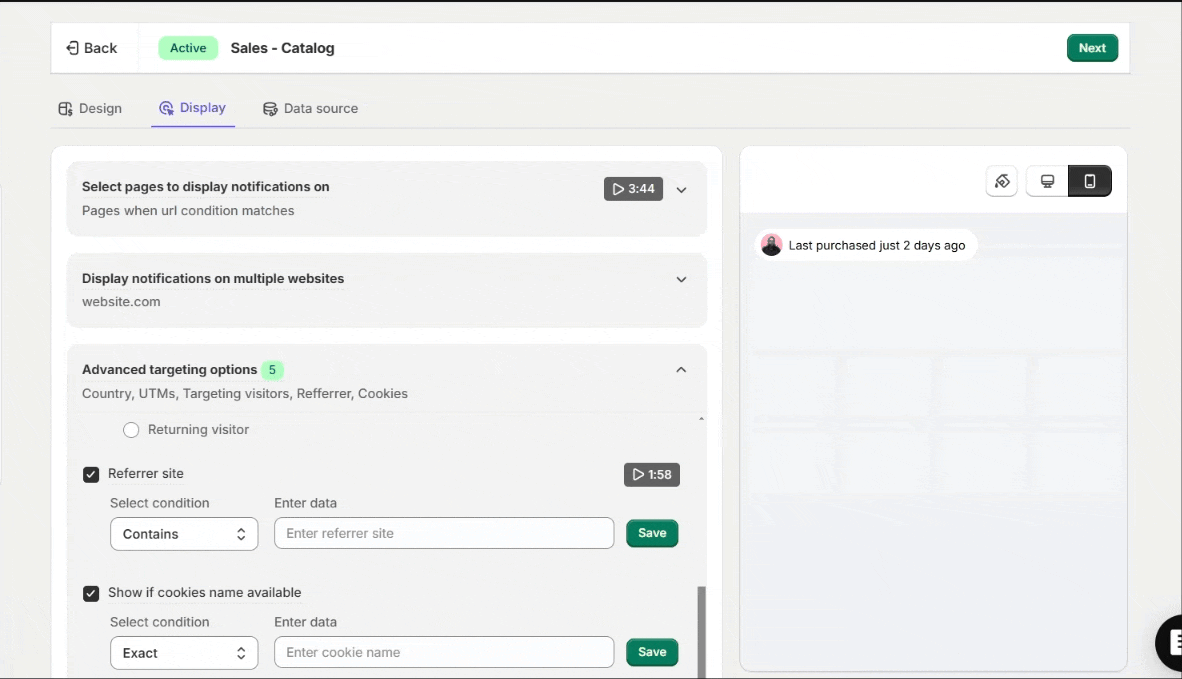
Task: Click the paint bucket background icon
Action: pos(1002,181)
